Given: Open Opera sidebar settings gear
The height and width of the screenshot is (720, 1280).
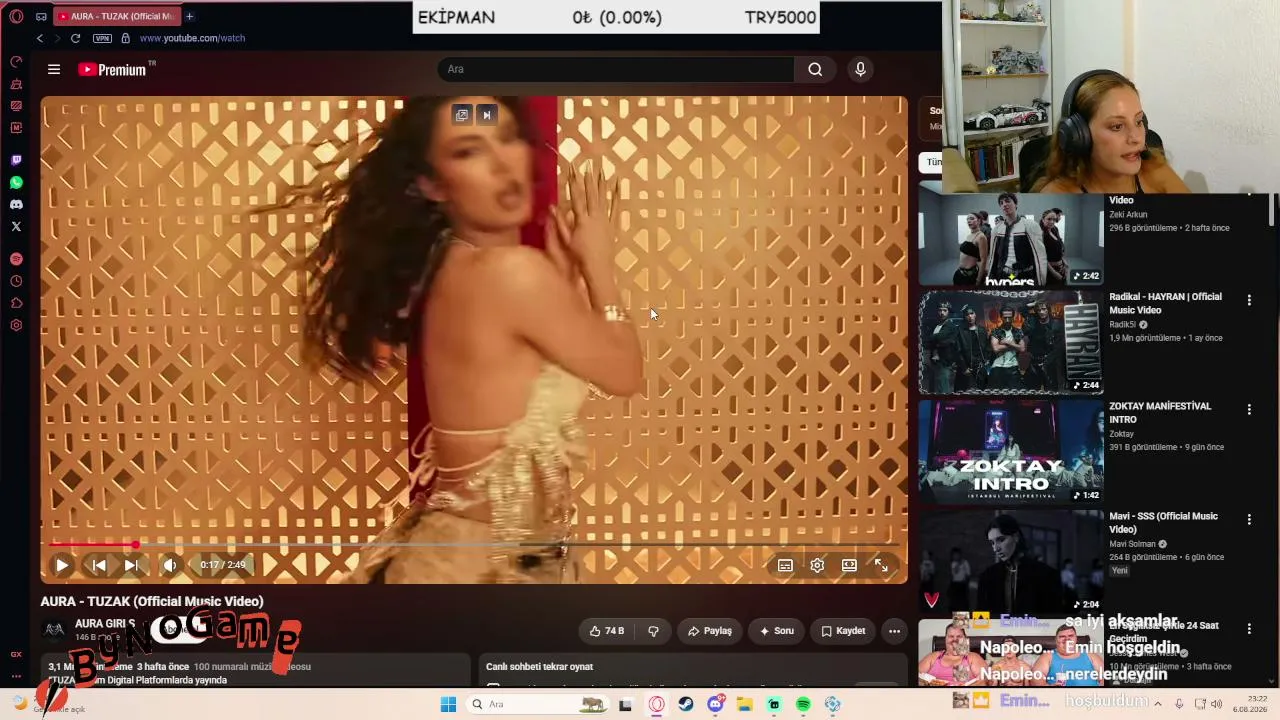Looking at the screenshot, I should (16, 325).
